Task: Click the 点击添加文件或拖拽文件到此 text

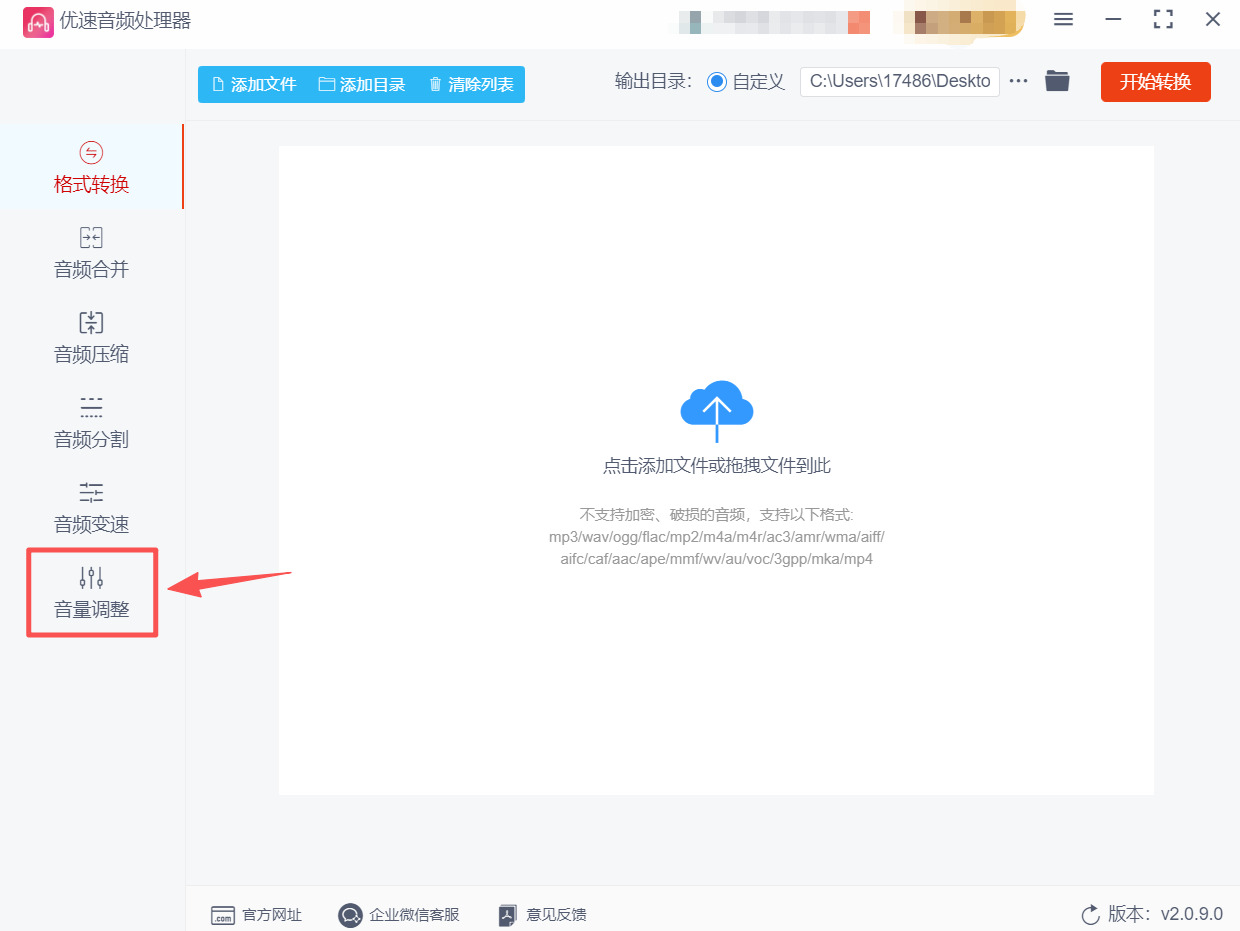Action: pyautogui.click(x=716, y=466)
